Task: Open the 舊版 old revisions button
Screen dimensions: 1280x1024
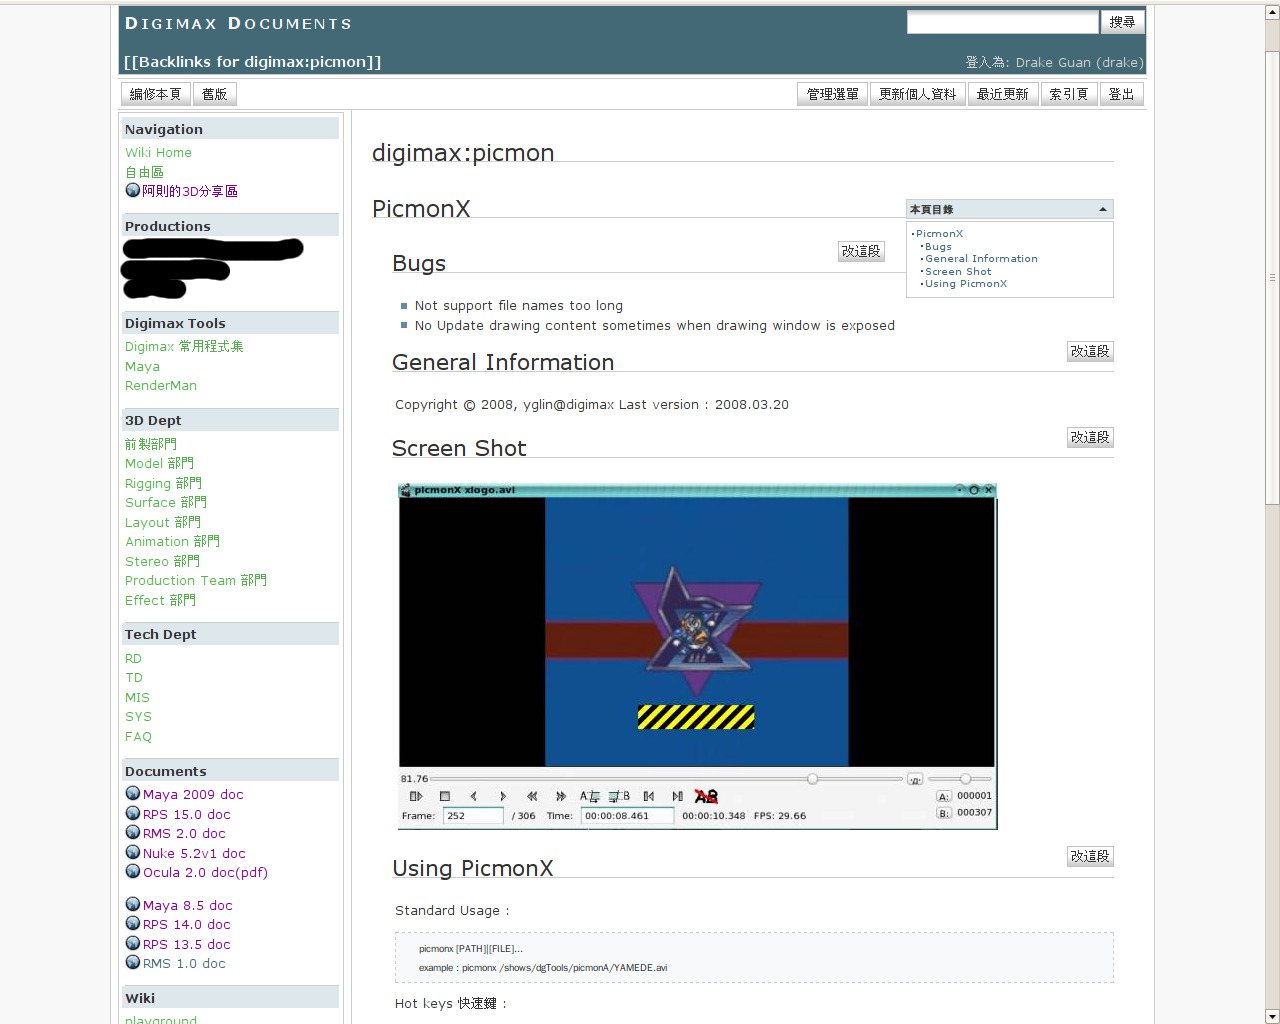Action: point(214,94)
